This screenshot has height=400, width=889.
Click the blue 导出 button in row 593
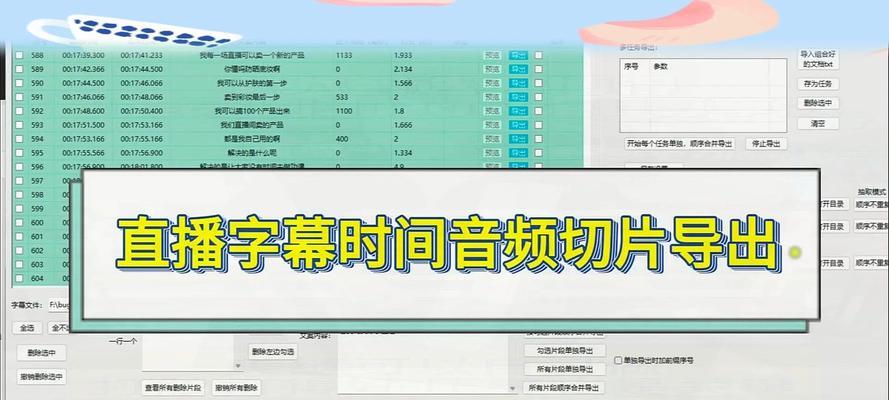tap(518, 125)
